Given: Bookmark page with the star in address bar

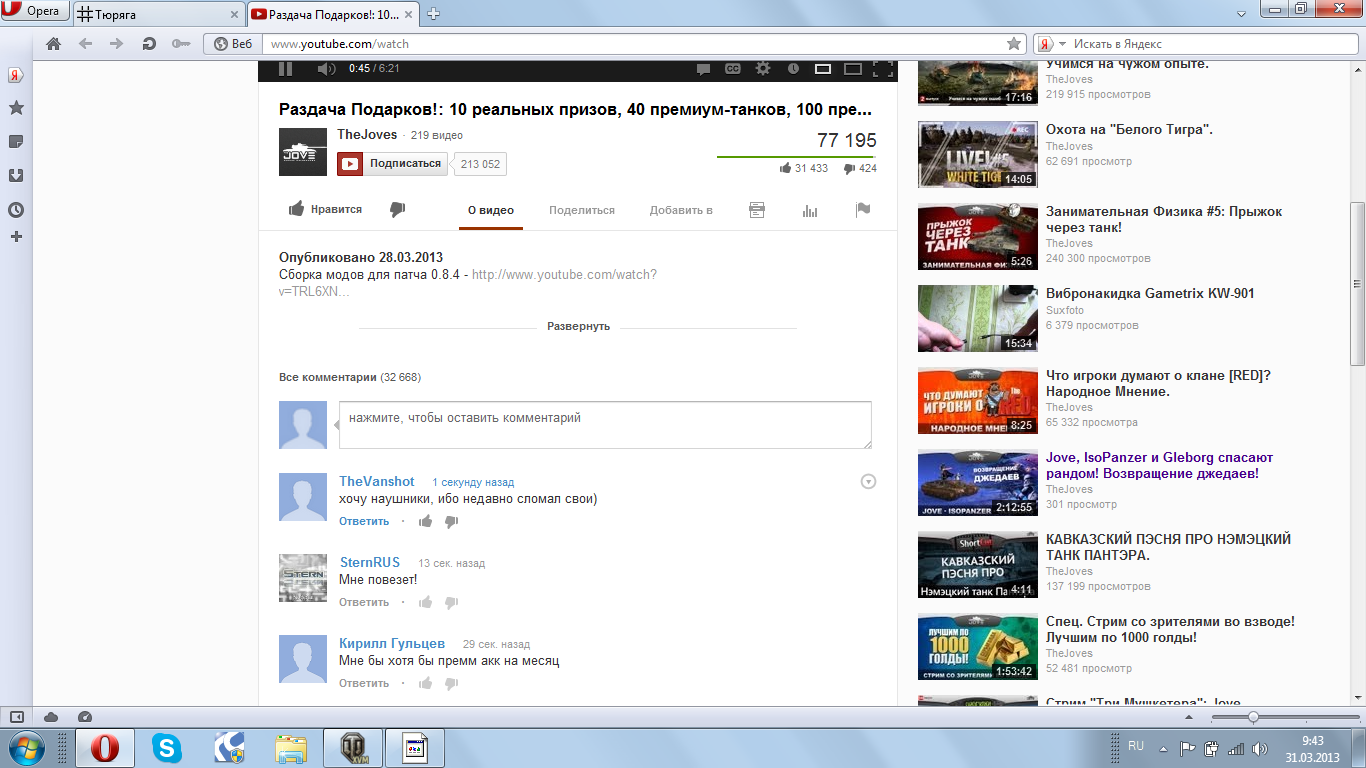Looking at the screenshot, I should click(x=1014, y=44).
